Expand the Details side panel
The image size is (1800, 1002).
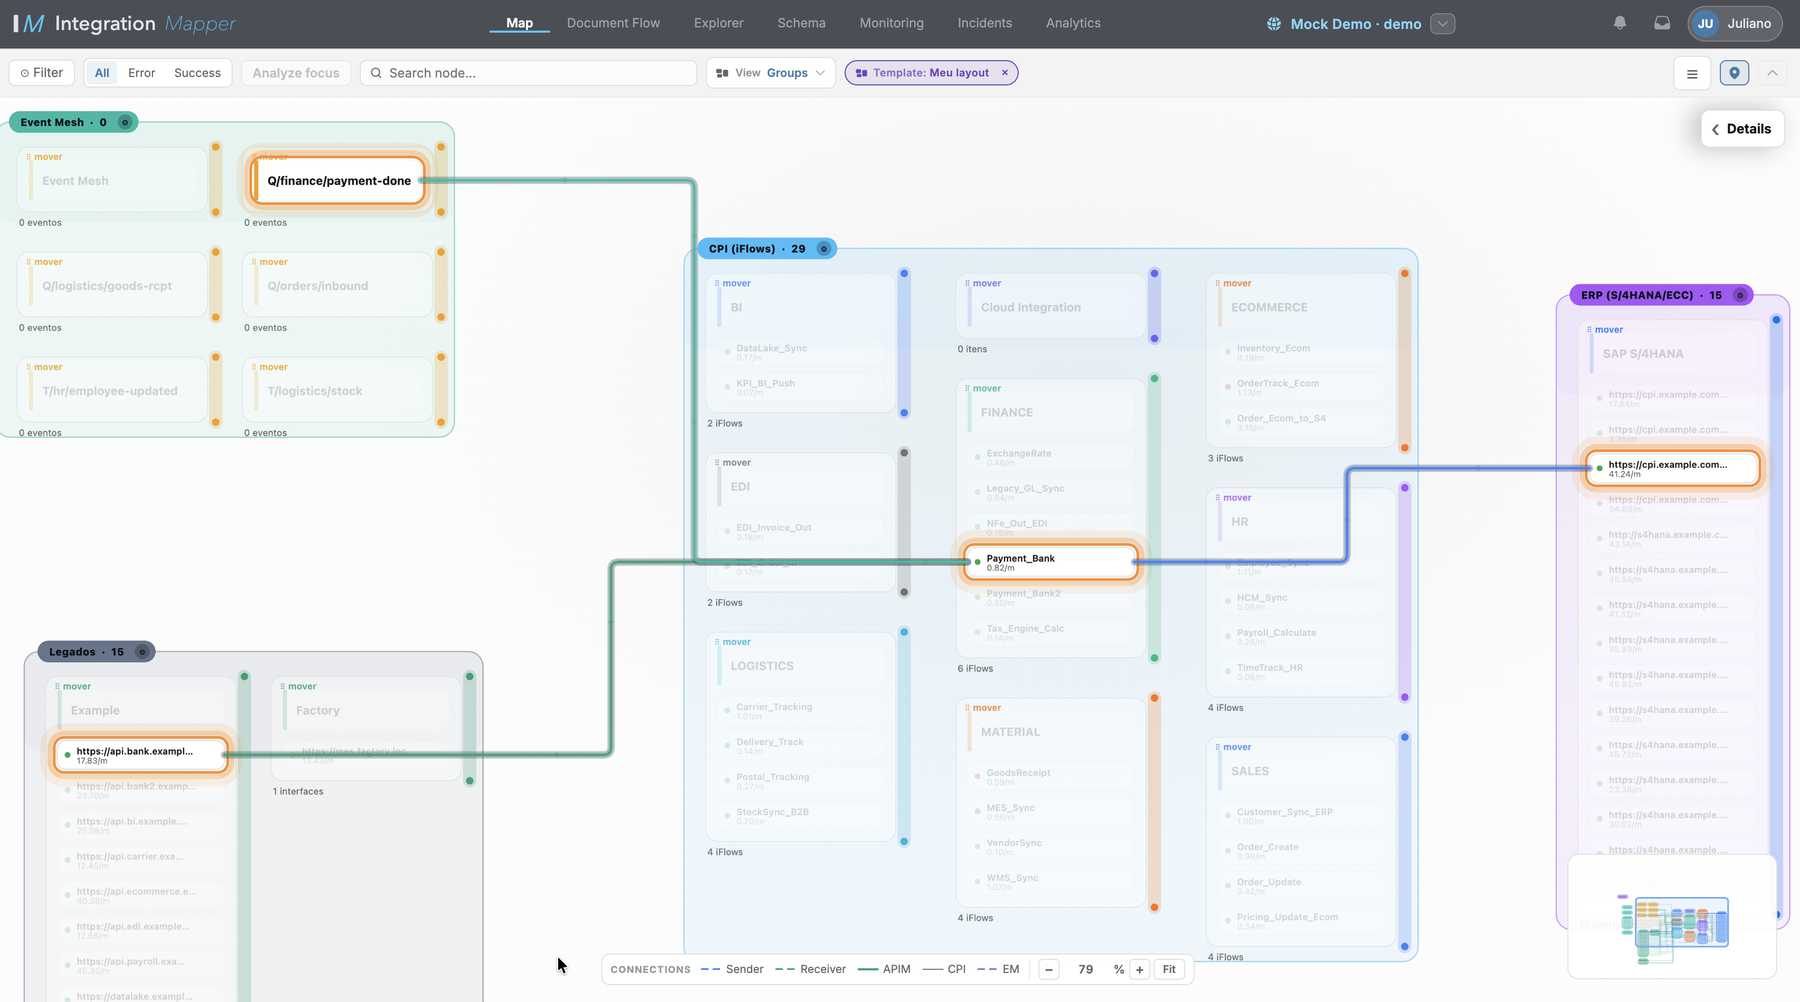pos(1742,129)
